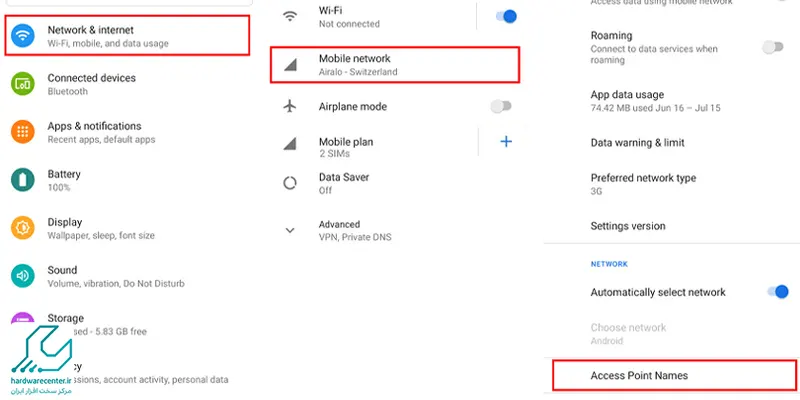Open Preferred network type 3G selector
800x400 pixels.
tap(671, 184)
